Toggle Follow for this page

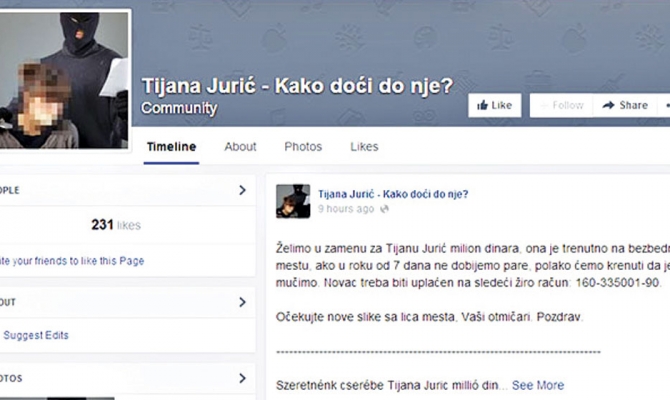click(x=560, y=105)
